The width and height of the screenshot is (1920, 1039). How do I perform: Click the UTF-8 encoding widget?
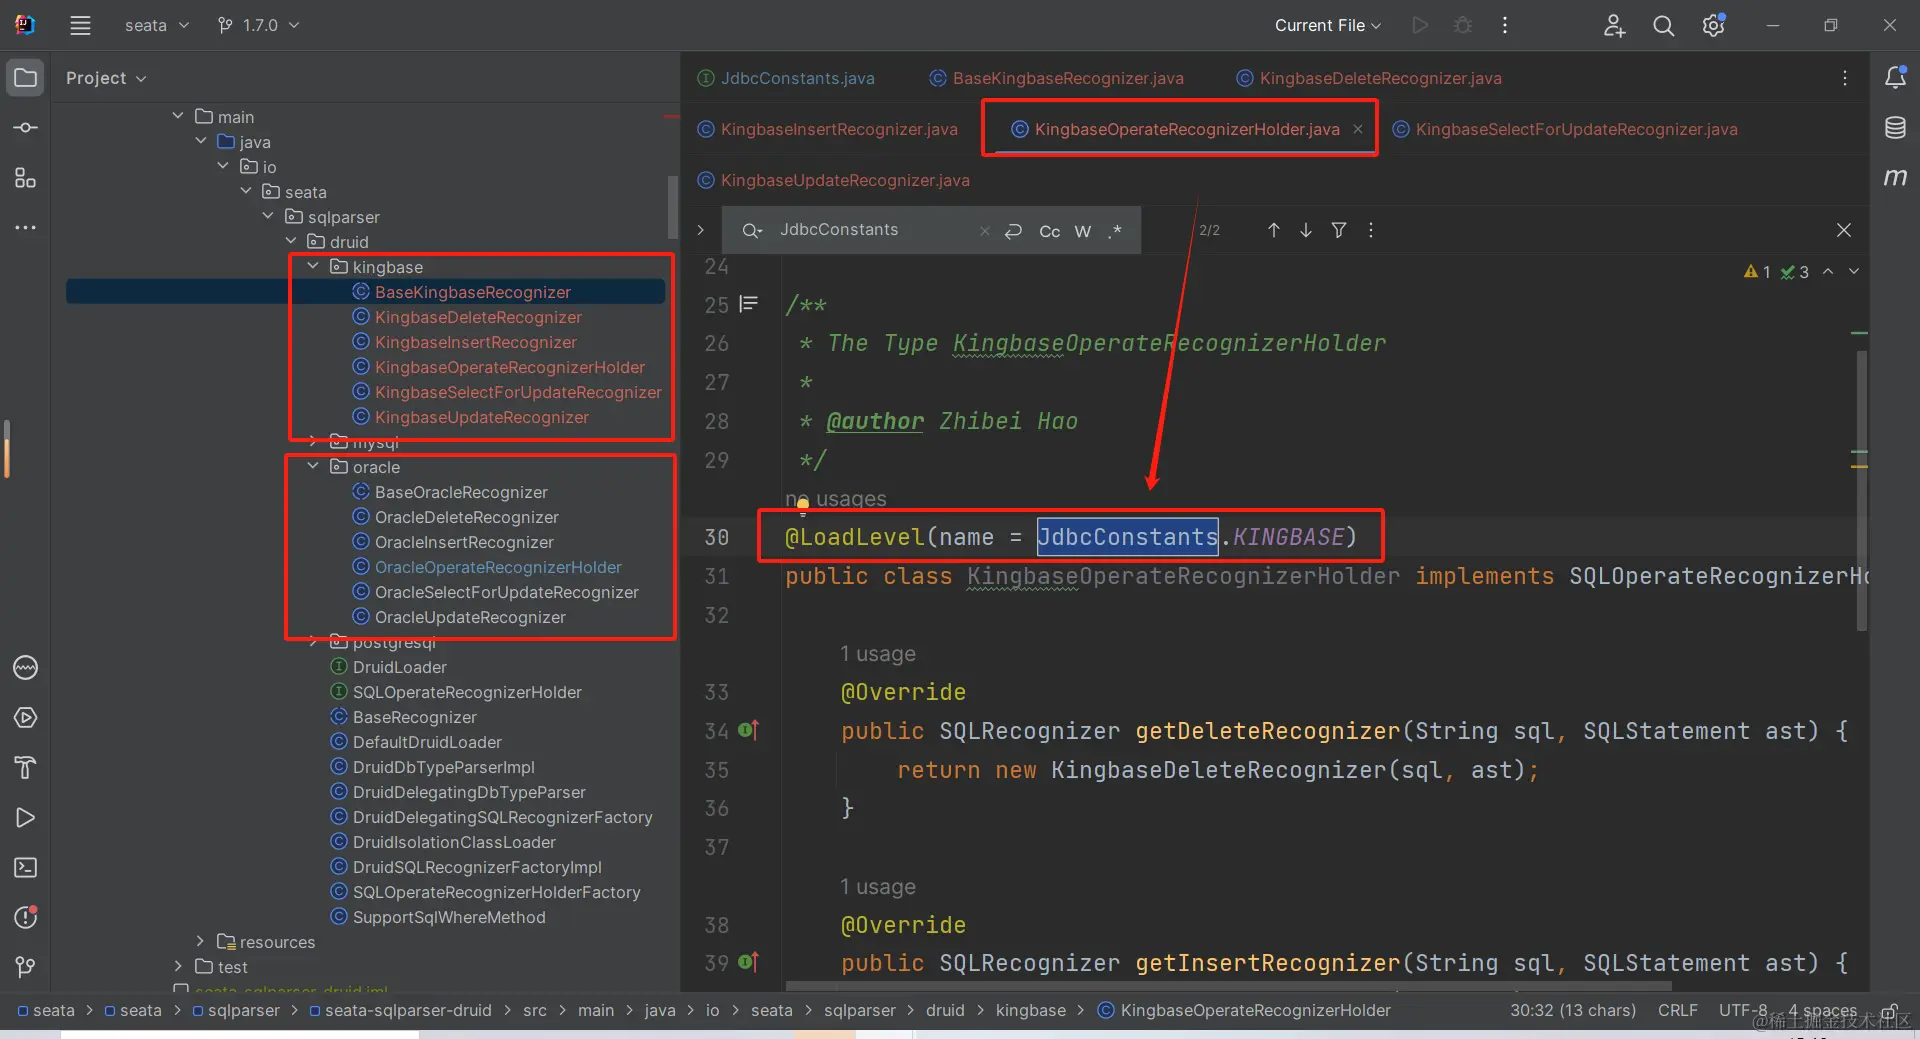(1743, 1010)
